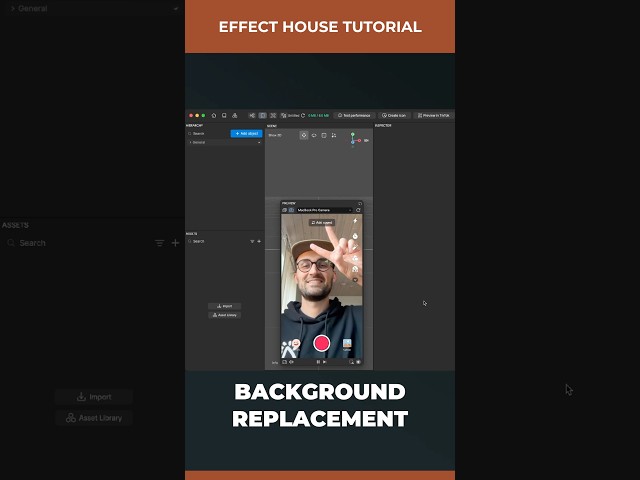Select the highlighted panel layout icon in toolbar
Viewport: 640px width, 480px height.
[x=262, y=116]
